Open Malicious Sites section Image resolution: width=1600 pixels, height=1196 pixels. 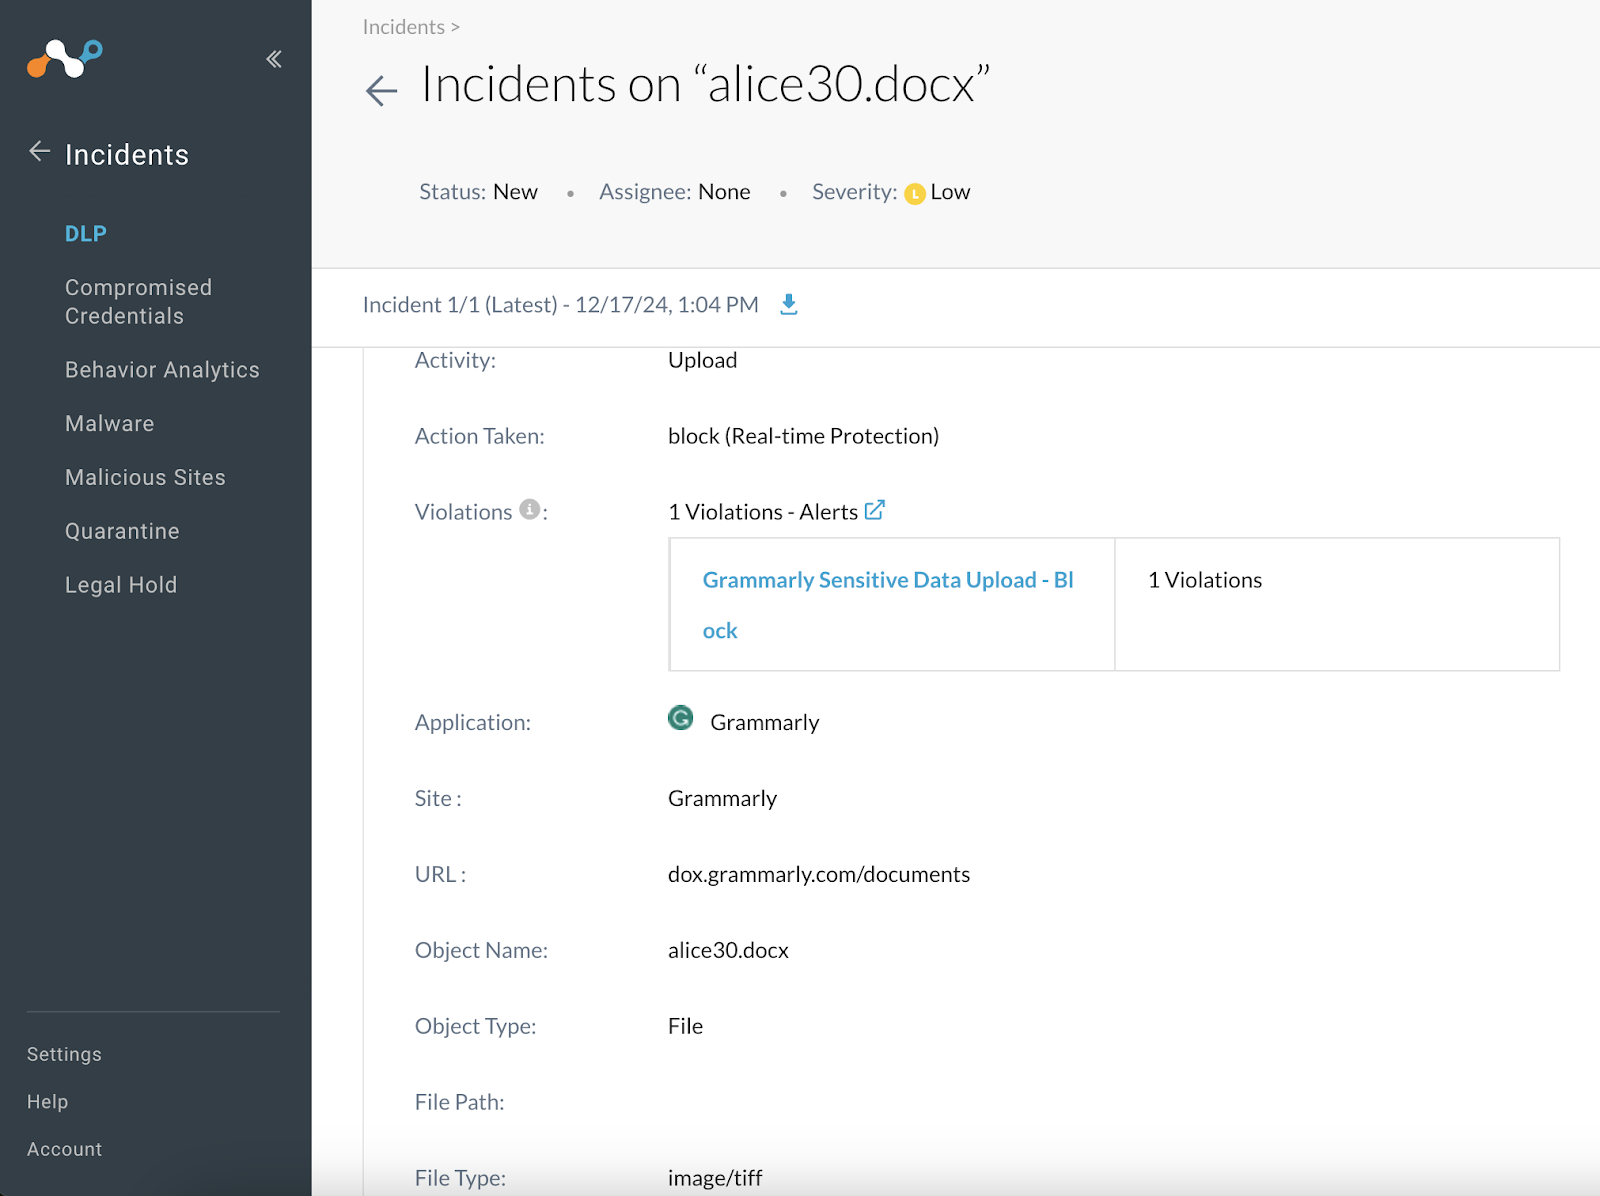145,478
